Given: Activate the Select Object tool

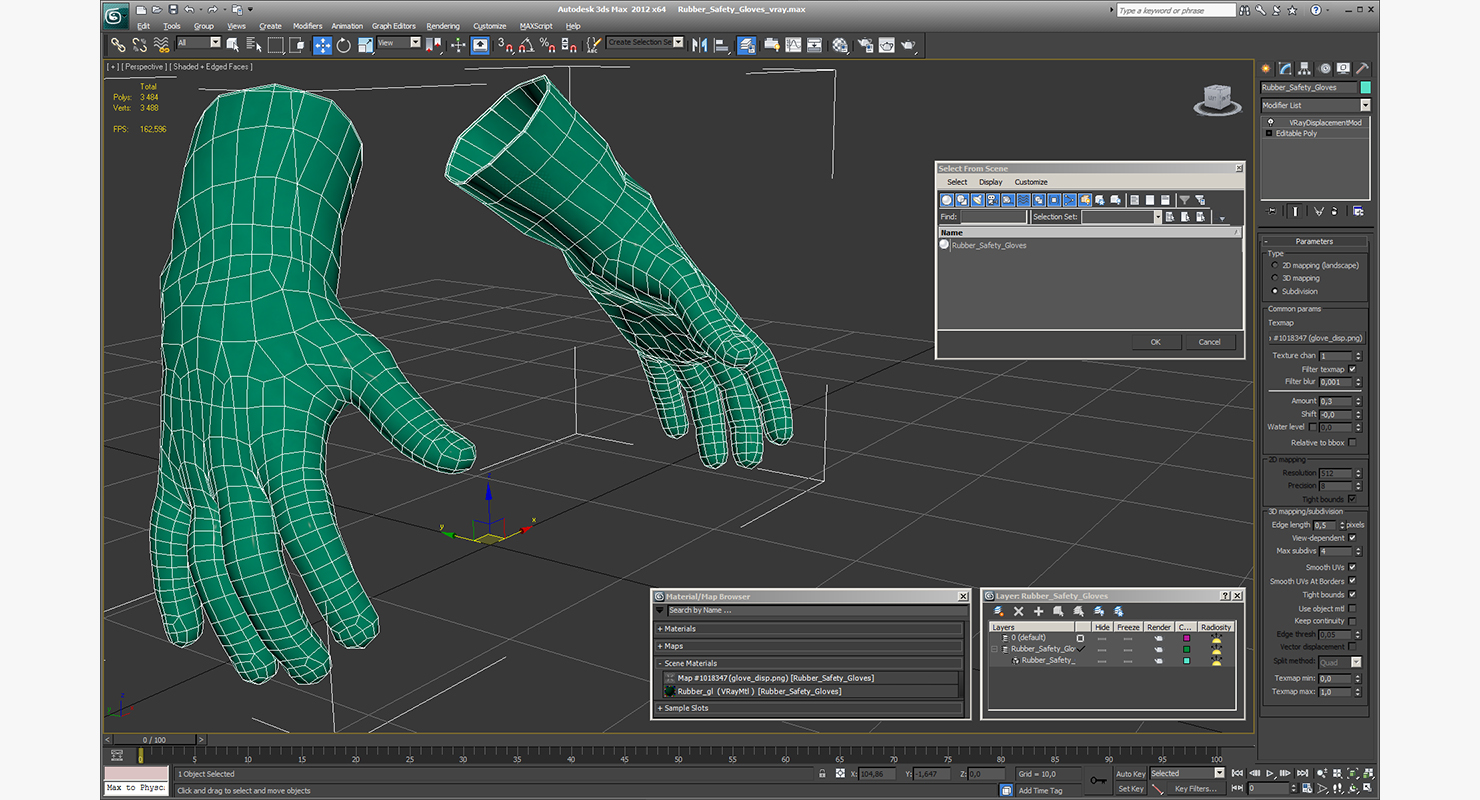Looking at the screenshot, I should tap(233, 44).
